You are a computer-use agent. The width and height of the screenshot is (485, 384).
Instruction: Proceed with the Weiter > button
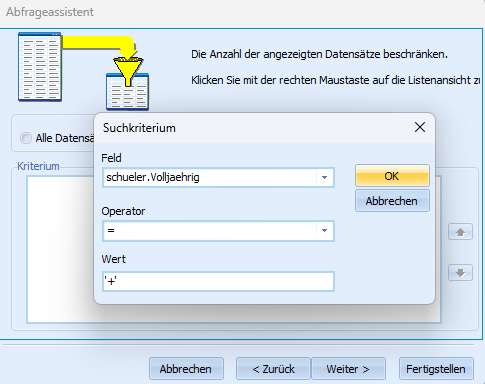348,369
